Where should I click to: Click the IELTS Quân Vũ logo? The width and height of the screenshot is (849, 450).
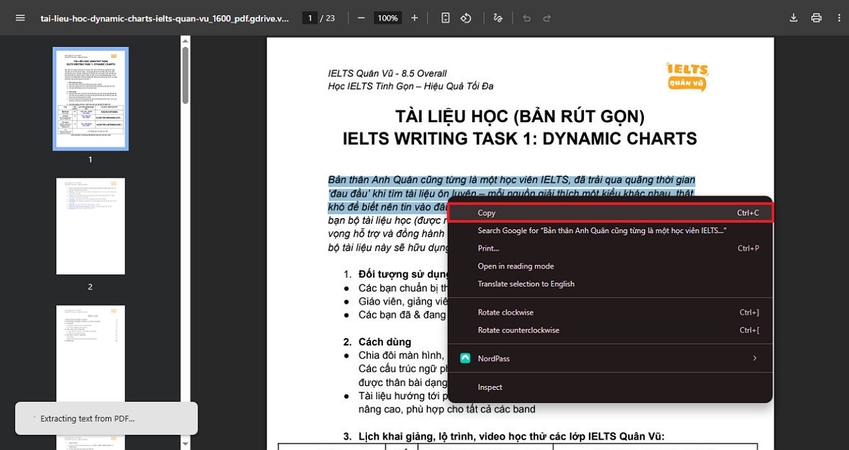[x=687, y=76]
